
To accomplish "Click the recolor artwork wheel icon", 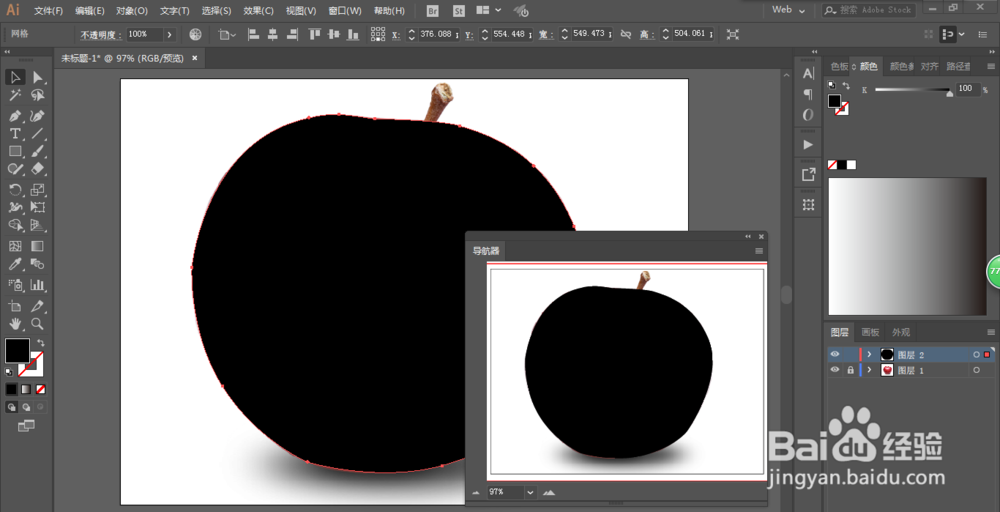I will coord(196,34).
